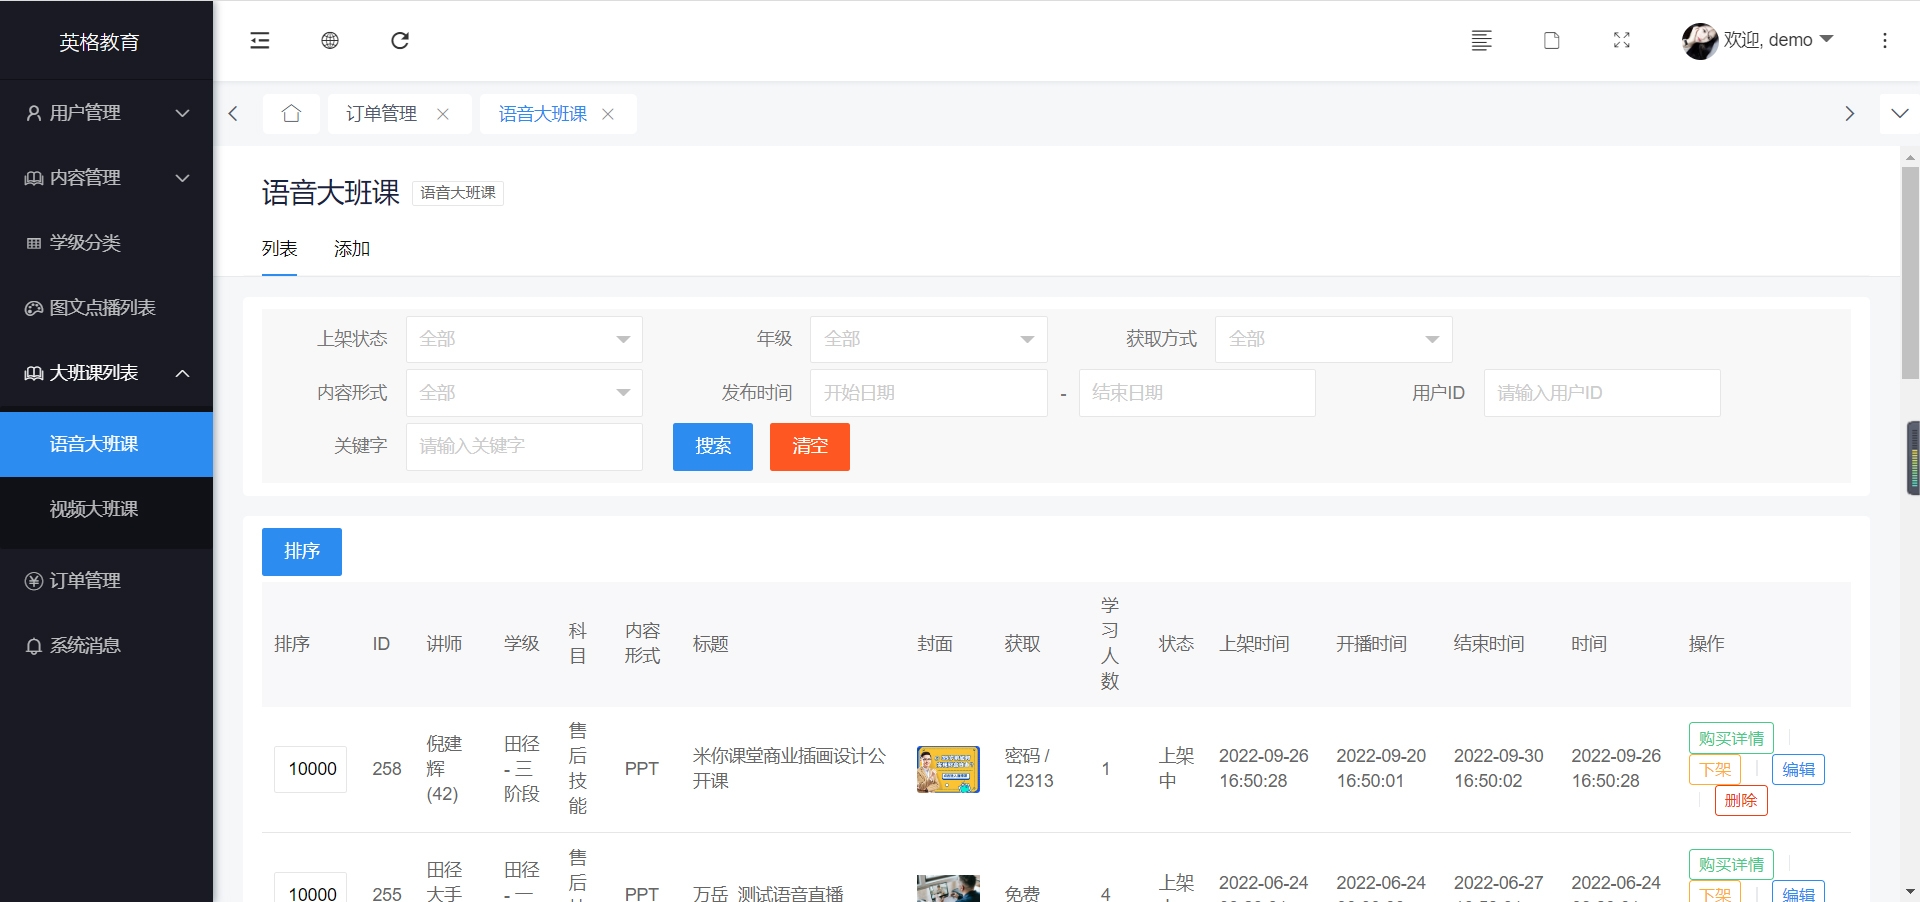Image resolution: width=1920 pixels, height=902 pixels.
Task: Switch to the 添加 tab
Action: [x=352, y=249]
